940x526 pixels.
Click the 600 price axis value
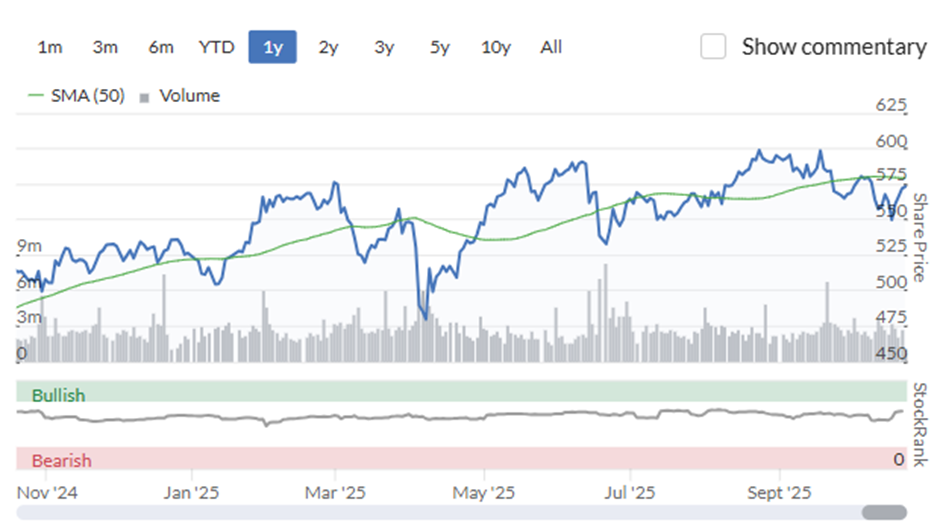891,141
